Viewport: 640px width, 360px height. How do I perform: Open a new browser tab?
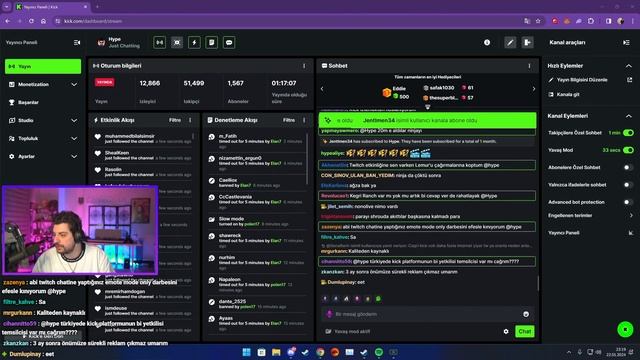[x=97, y=7]
